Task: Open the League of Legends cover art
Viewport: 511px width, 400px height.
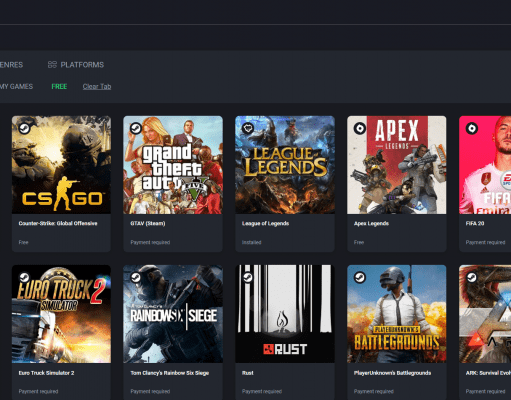Action: 285,165
